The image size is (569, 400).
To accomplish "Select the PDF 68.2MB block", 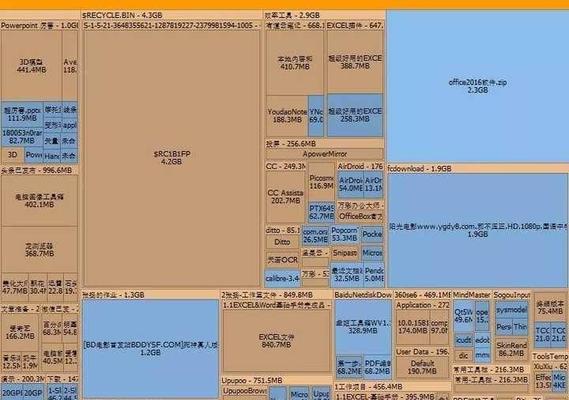I will 378,367.
